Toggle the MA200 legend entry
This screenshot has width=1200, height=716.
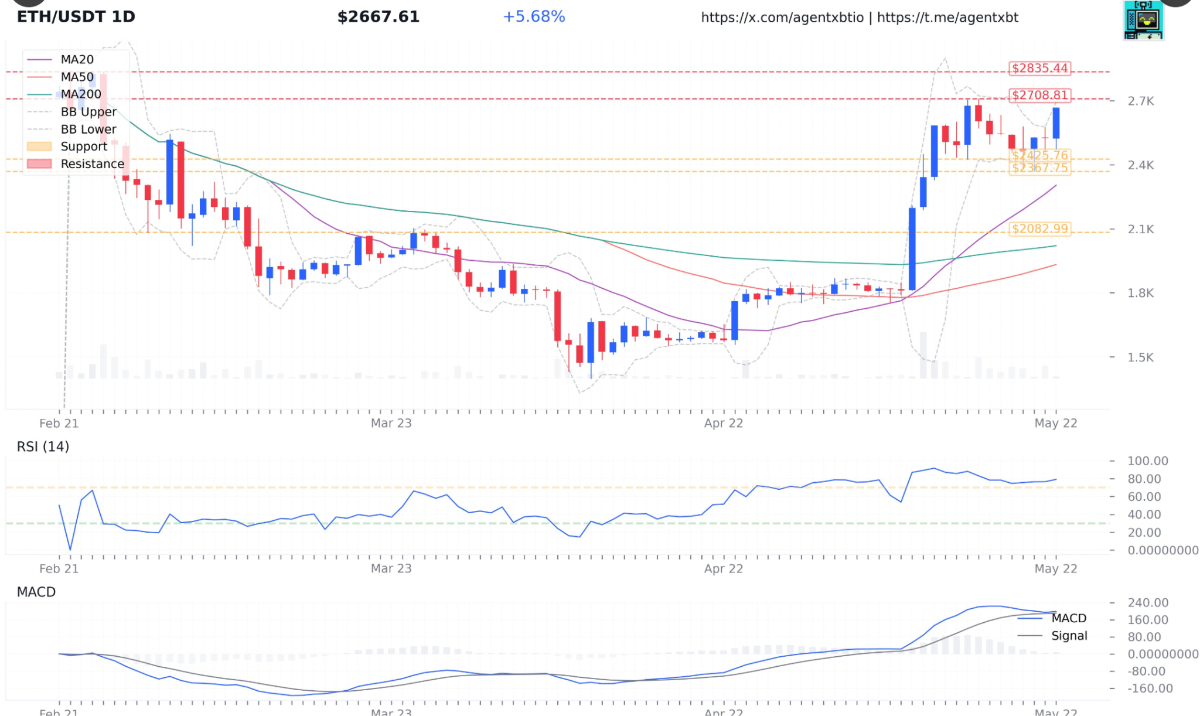pyautogui.click(x=80, y=94)
